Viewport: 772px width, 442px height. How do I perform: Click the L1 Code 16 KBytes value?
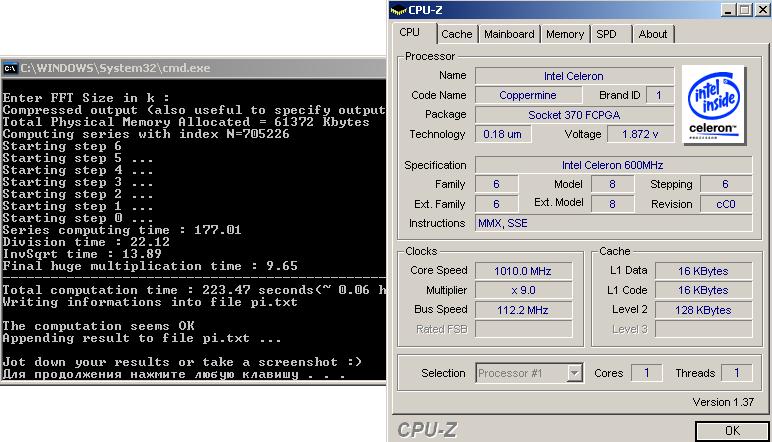coord(704,290)
